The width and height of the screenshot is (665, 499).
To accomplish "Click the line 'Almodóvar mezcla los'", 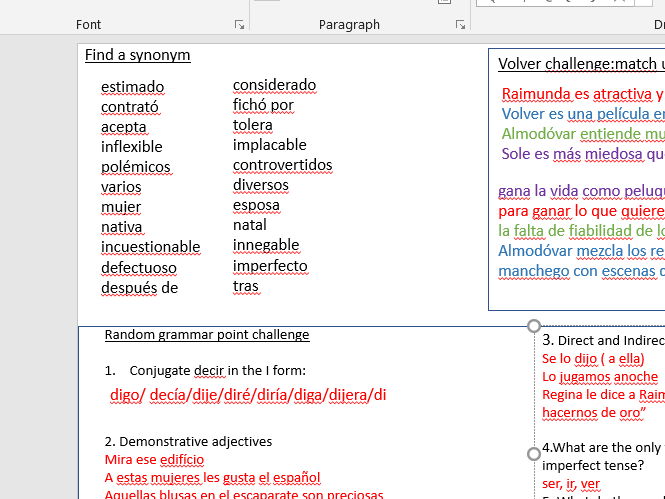I will click(581, 251).
